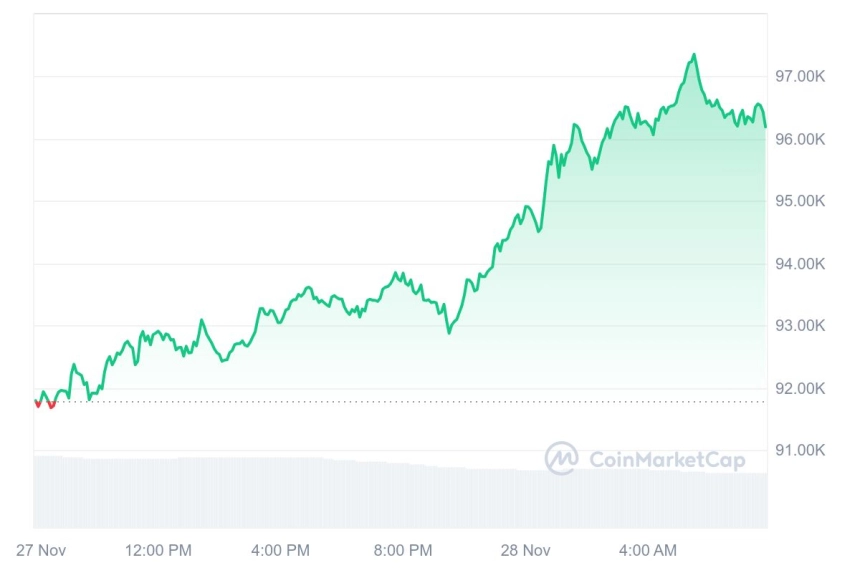The image size is (860, 573).
Task: Click the 94.00K price axis label
Action: [800, 264]
